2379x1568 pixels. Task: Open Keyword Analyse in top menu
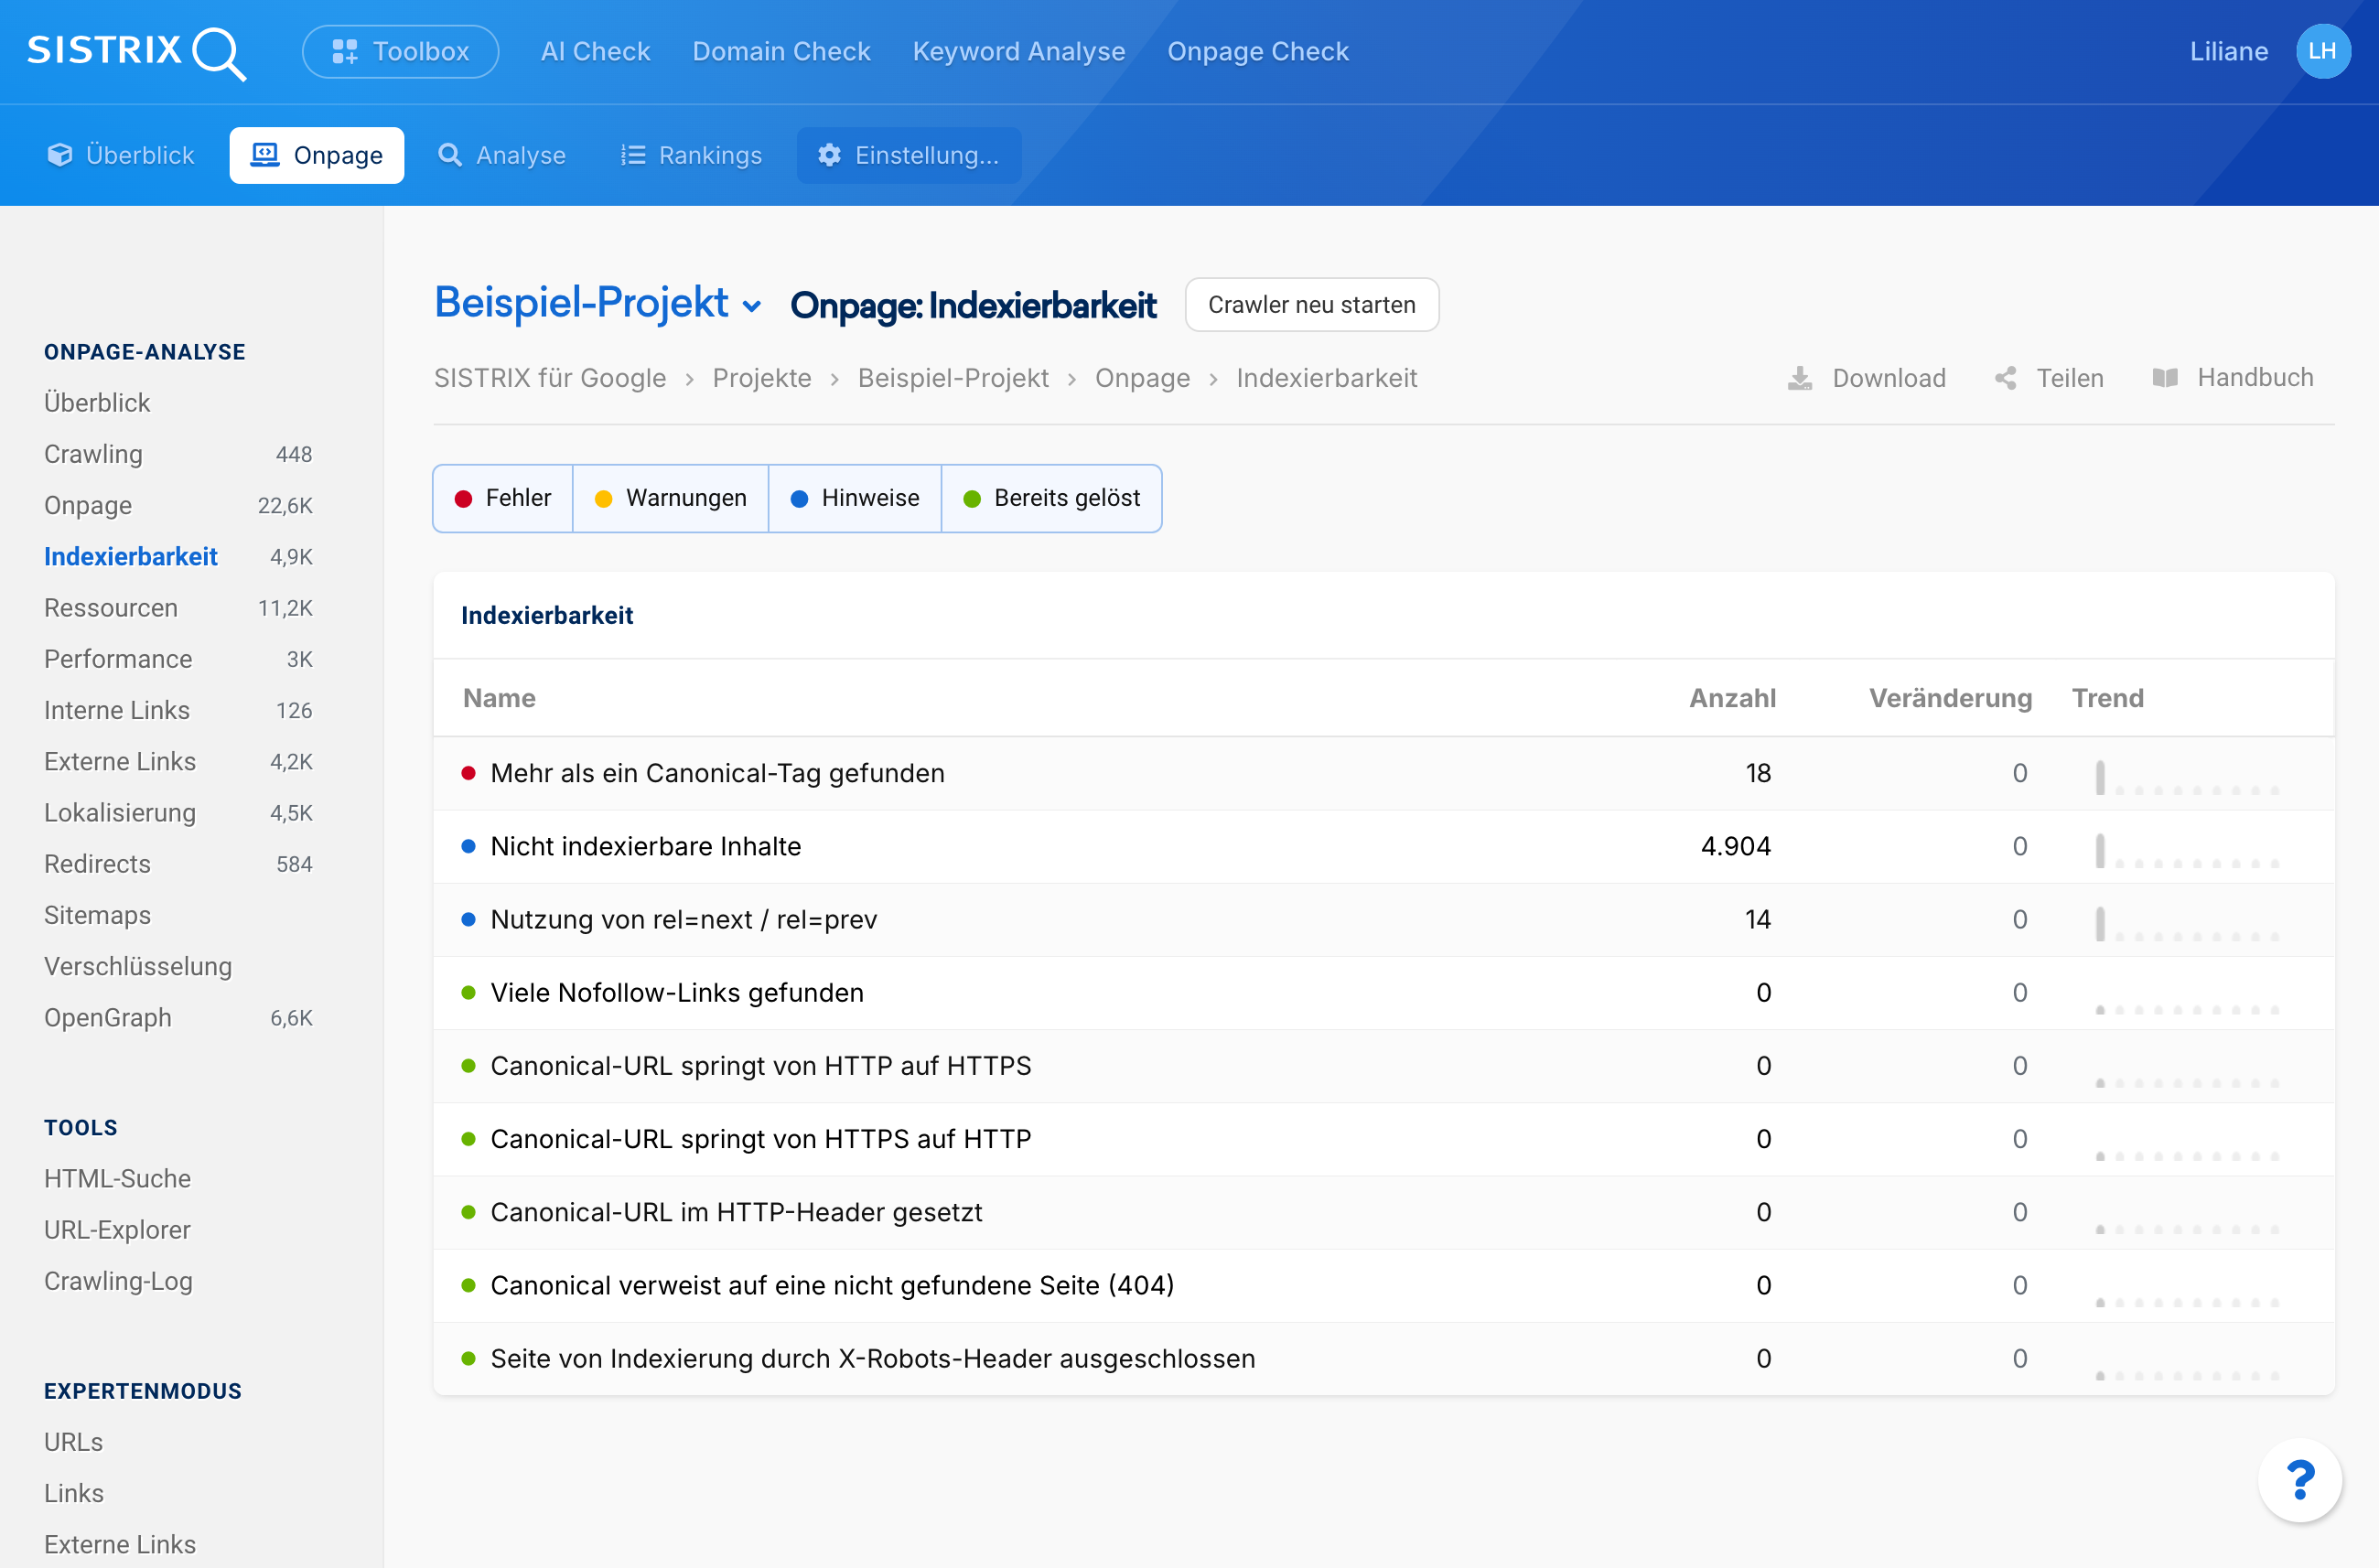point(1018,51)
